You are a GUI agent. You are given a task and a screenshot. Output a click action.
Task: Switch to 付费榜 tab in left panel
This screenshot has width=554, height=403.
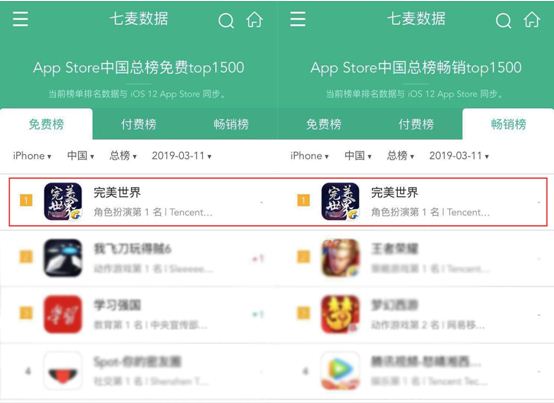[x=138, y=124]
